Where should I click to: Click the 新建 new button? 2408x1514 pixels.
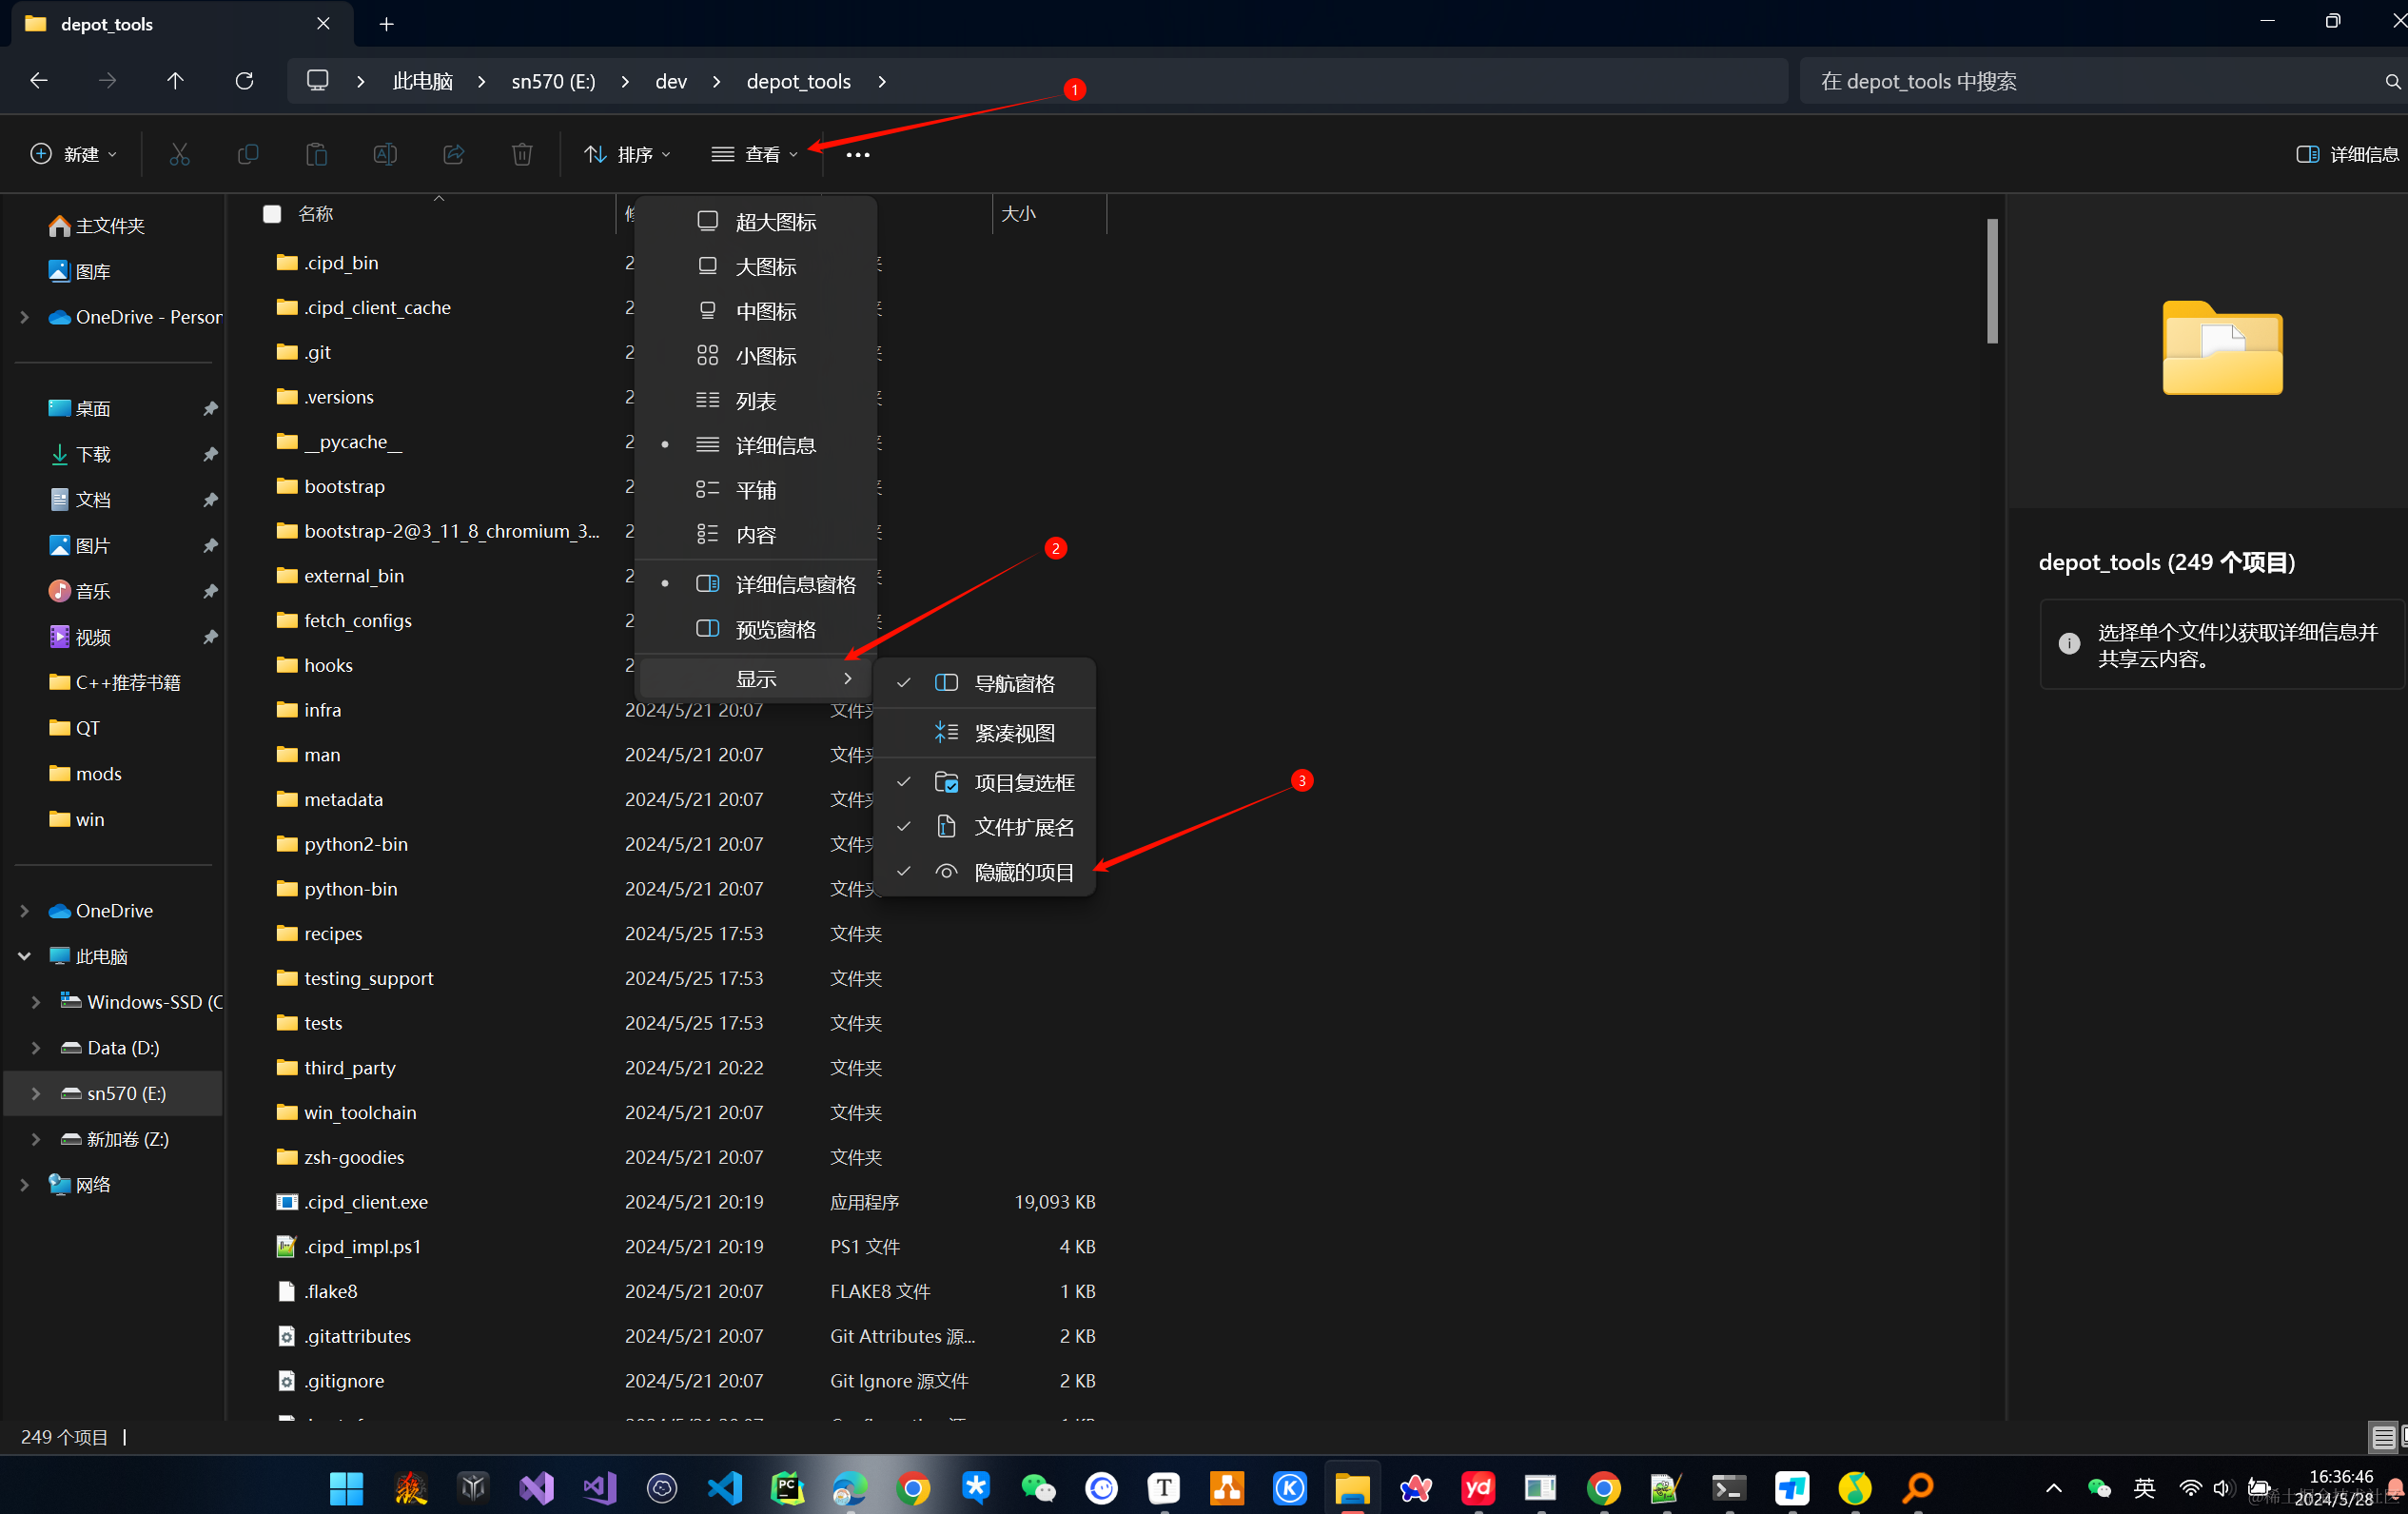(x=75, y=154)
